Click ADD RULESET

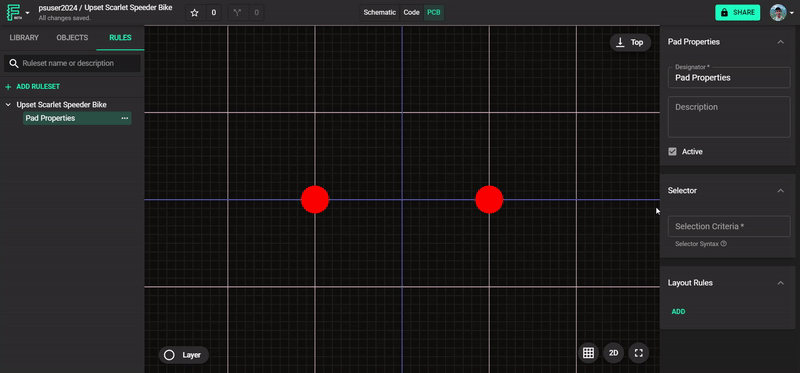pos(33,87)
